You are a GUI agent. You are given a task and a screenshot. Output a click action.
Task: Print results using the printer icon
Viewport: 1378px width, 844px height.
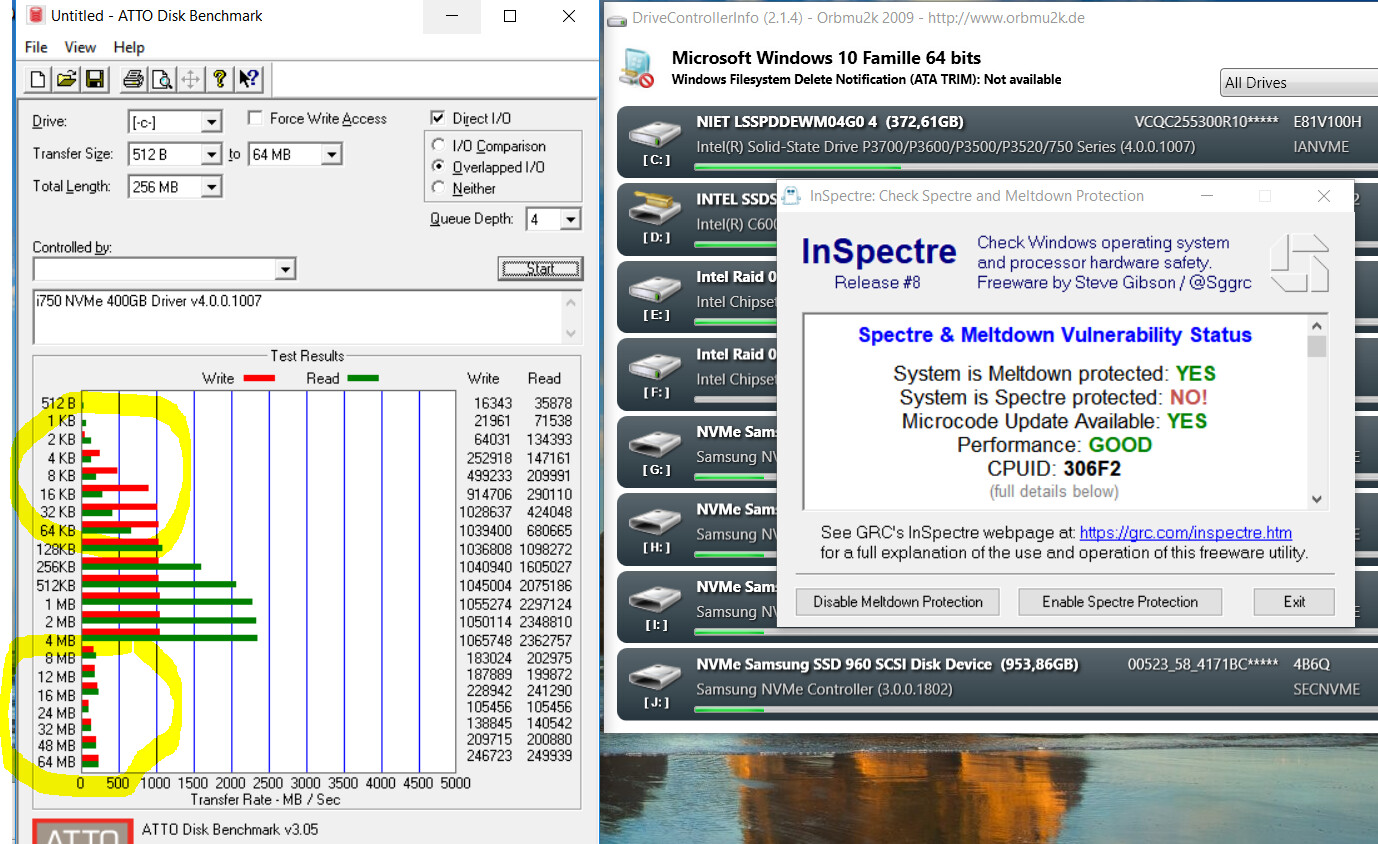click(x=133, y=79)
